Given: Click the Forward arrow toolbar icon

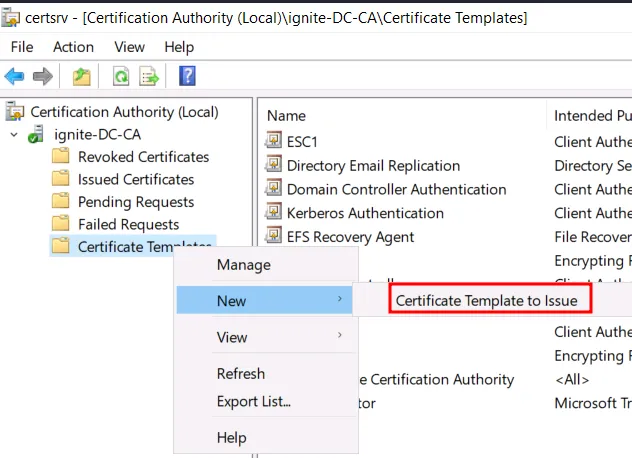Looking at the screenshot, I should tap(42, 76).
